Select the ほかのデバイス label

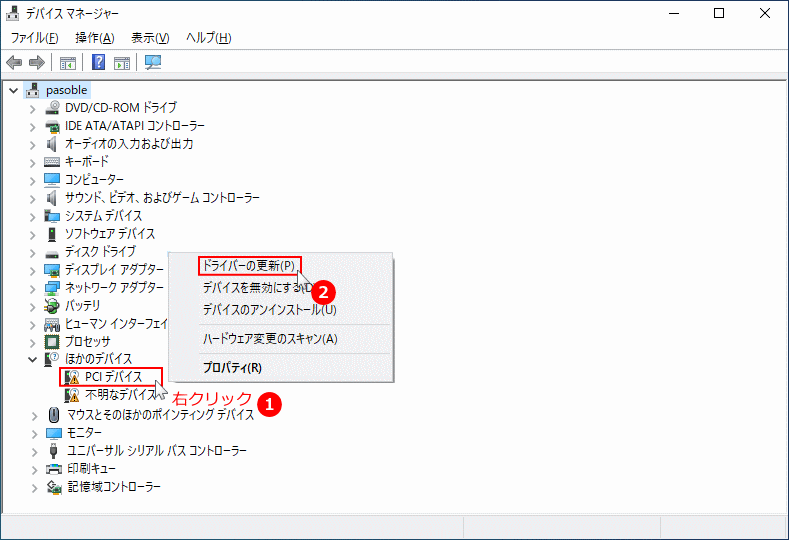pos(99,359)
